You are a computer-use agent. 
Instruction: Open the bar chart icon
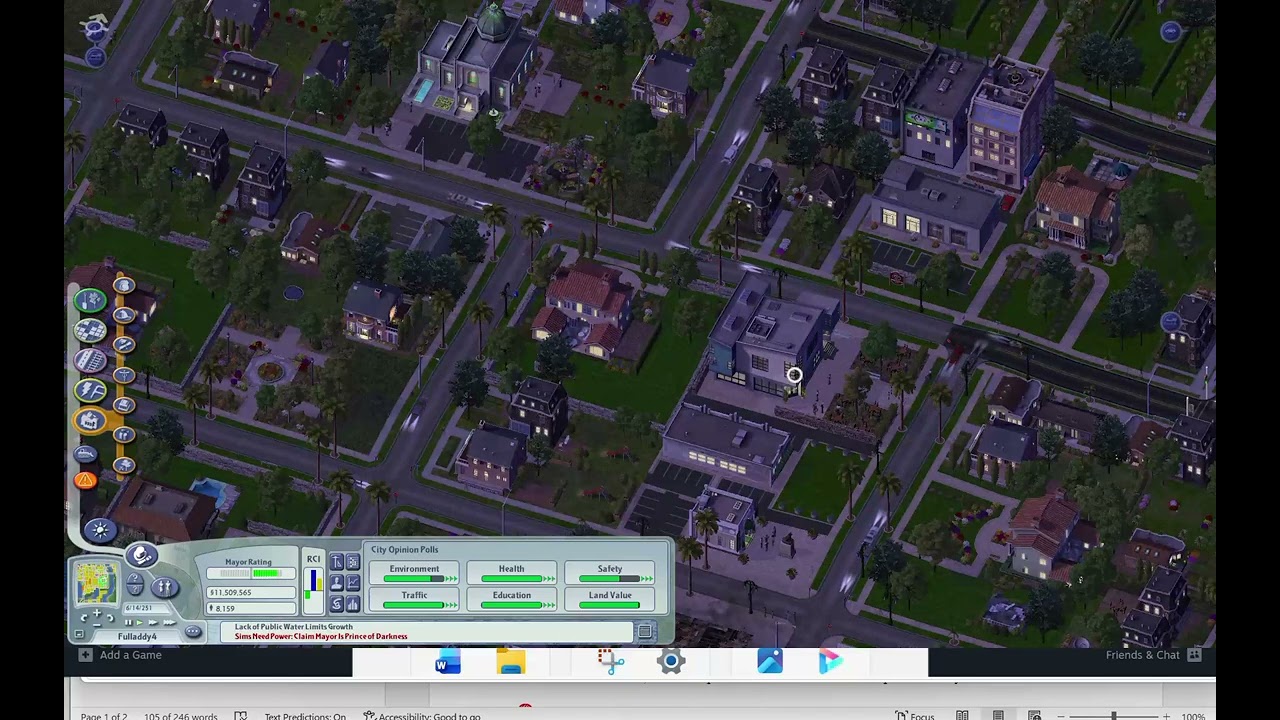(x=352, y=604)
